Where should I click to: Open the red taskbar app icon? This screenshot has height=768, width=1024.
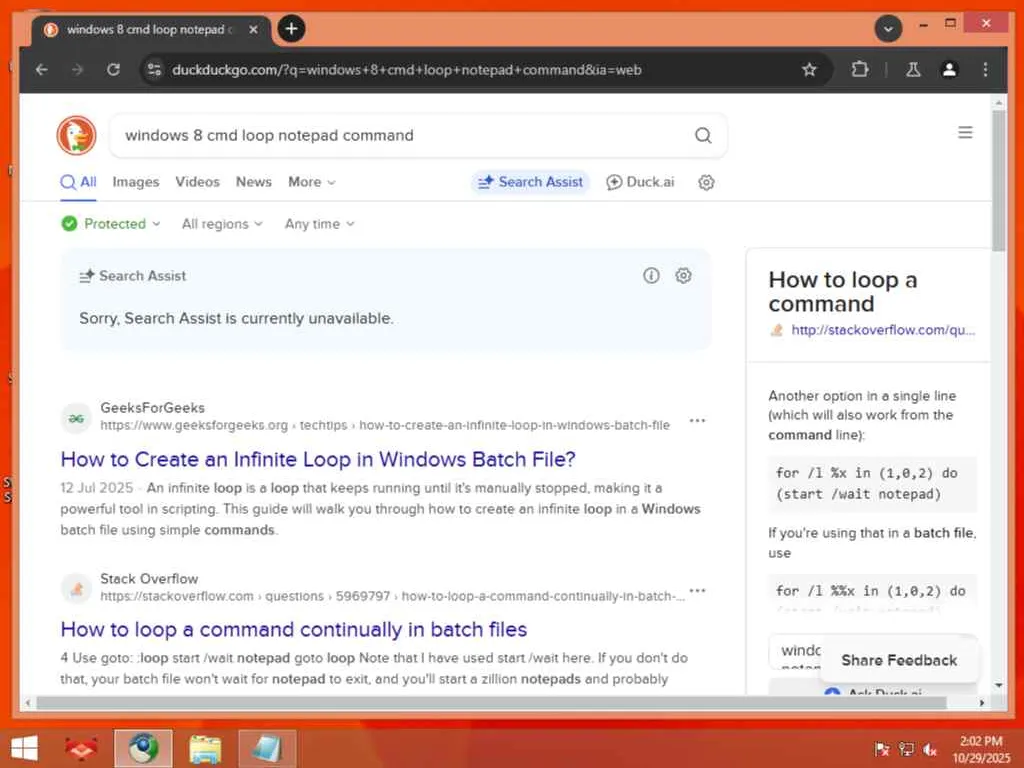[x=81, y=748]
